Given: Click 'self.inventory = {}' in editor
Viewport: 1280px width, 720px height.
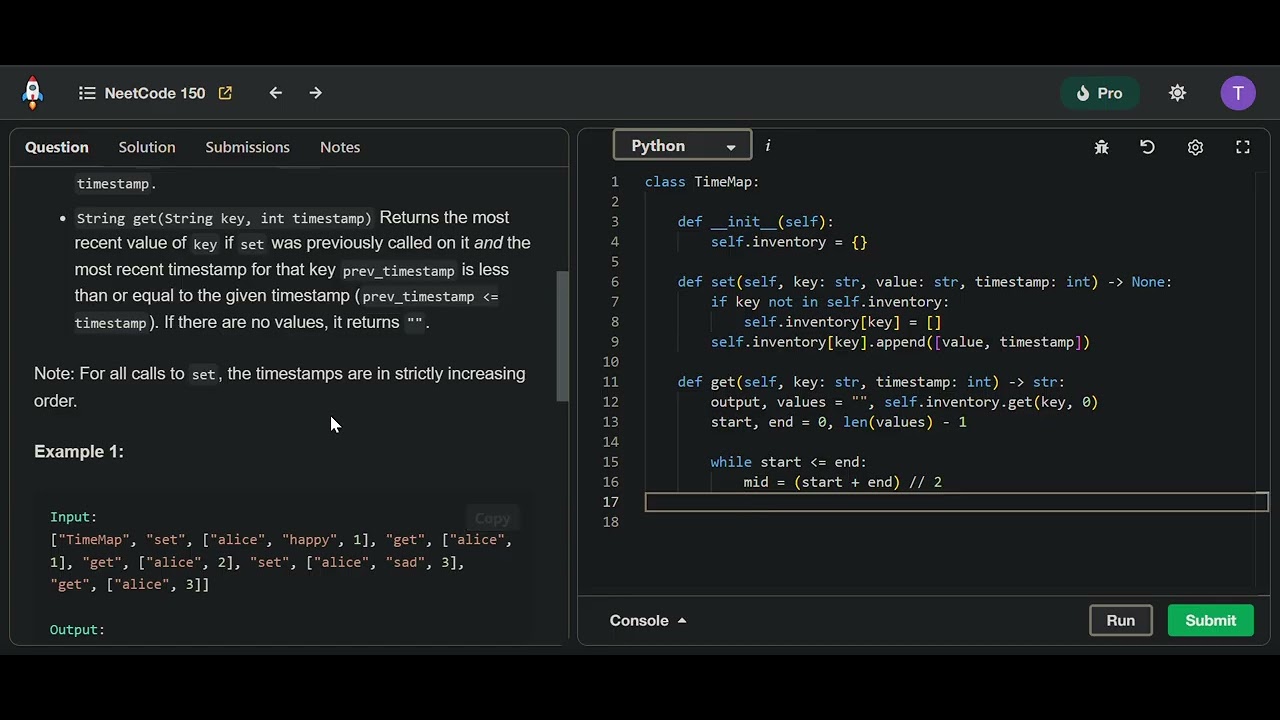Looking at the screenshot, I should tap(789, 242).
